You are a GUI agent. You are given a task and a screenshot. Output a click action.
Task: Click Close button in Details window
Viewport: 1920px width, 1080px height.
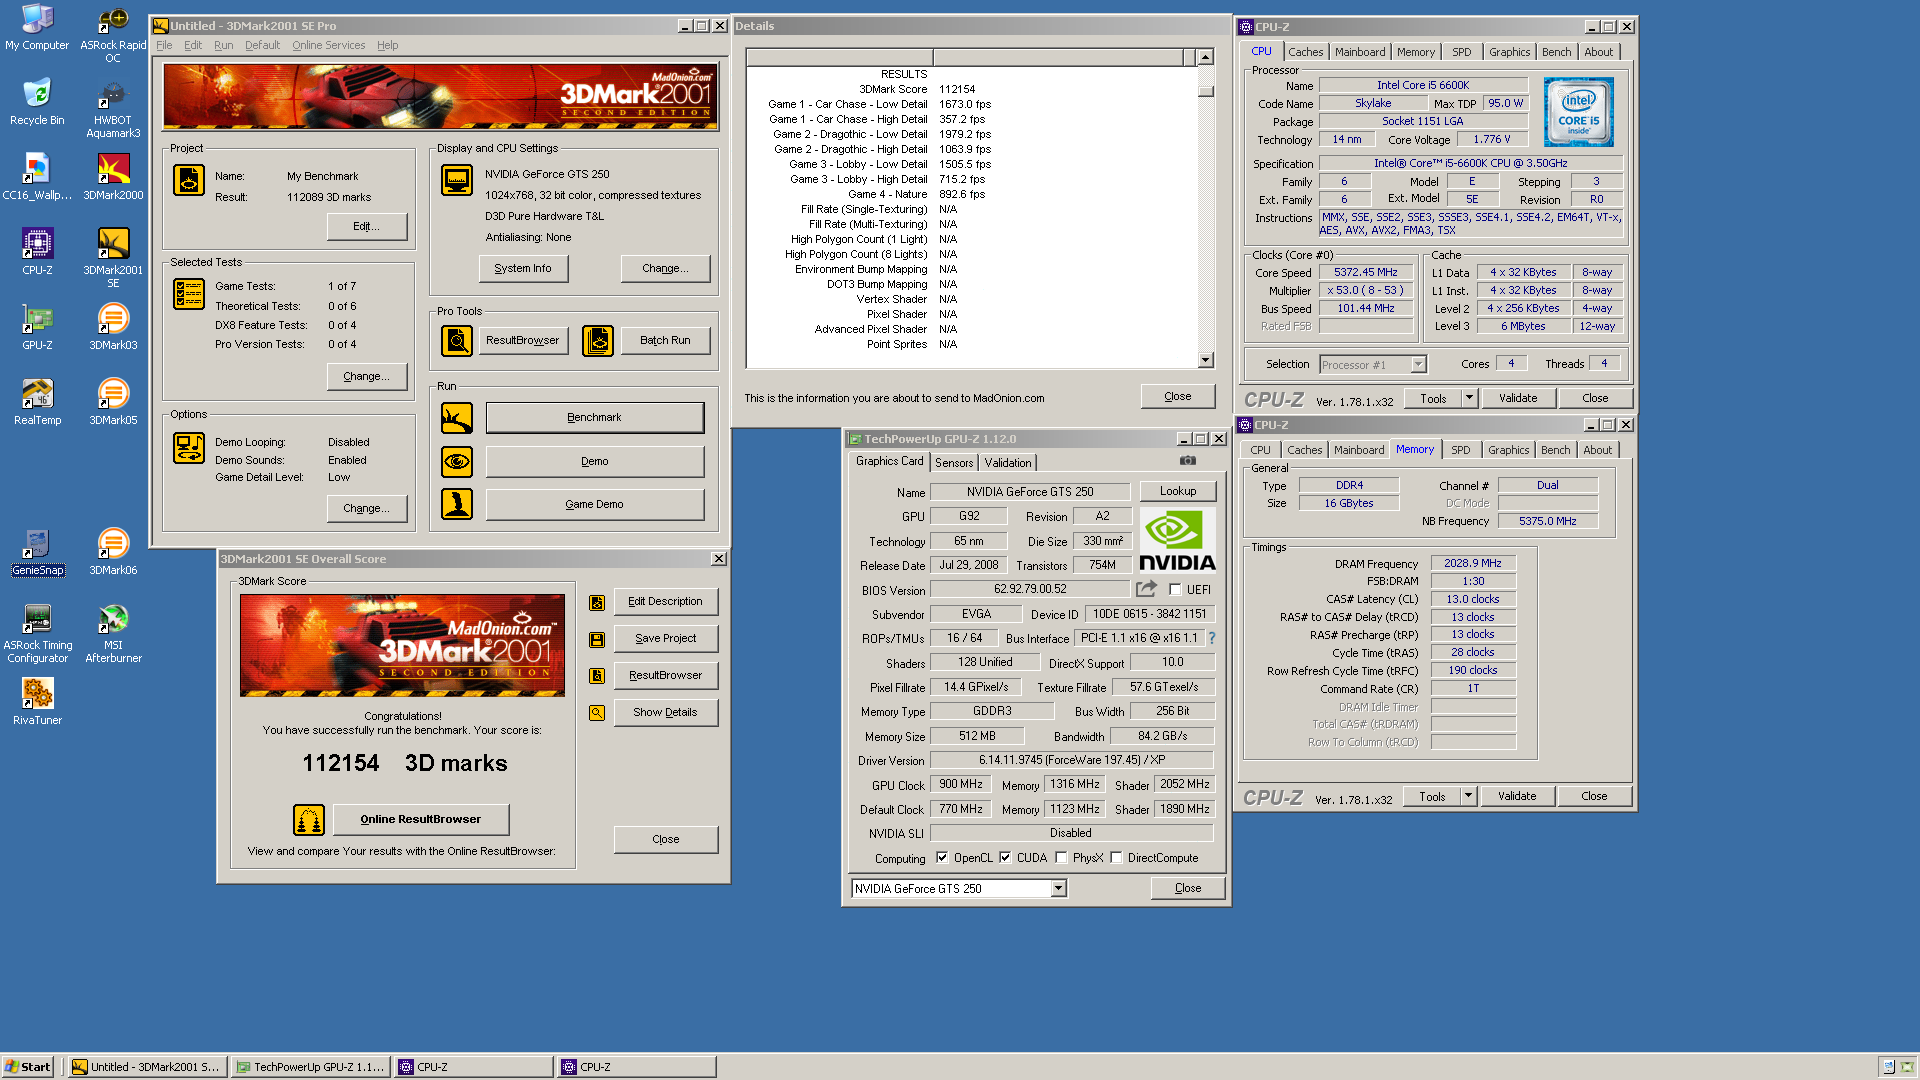(x=1178, y=397)
